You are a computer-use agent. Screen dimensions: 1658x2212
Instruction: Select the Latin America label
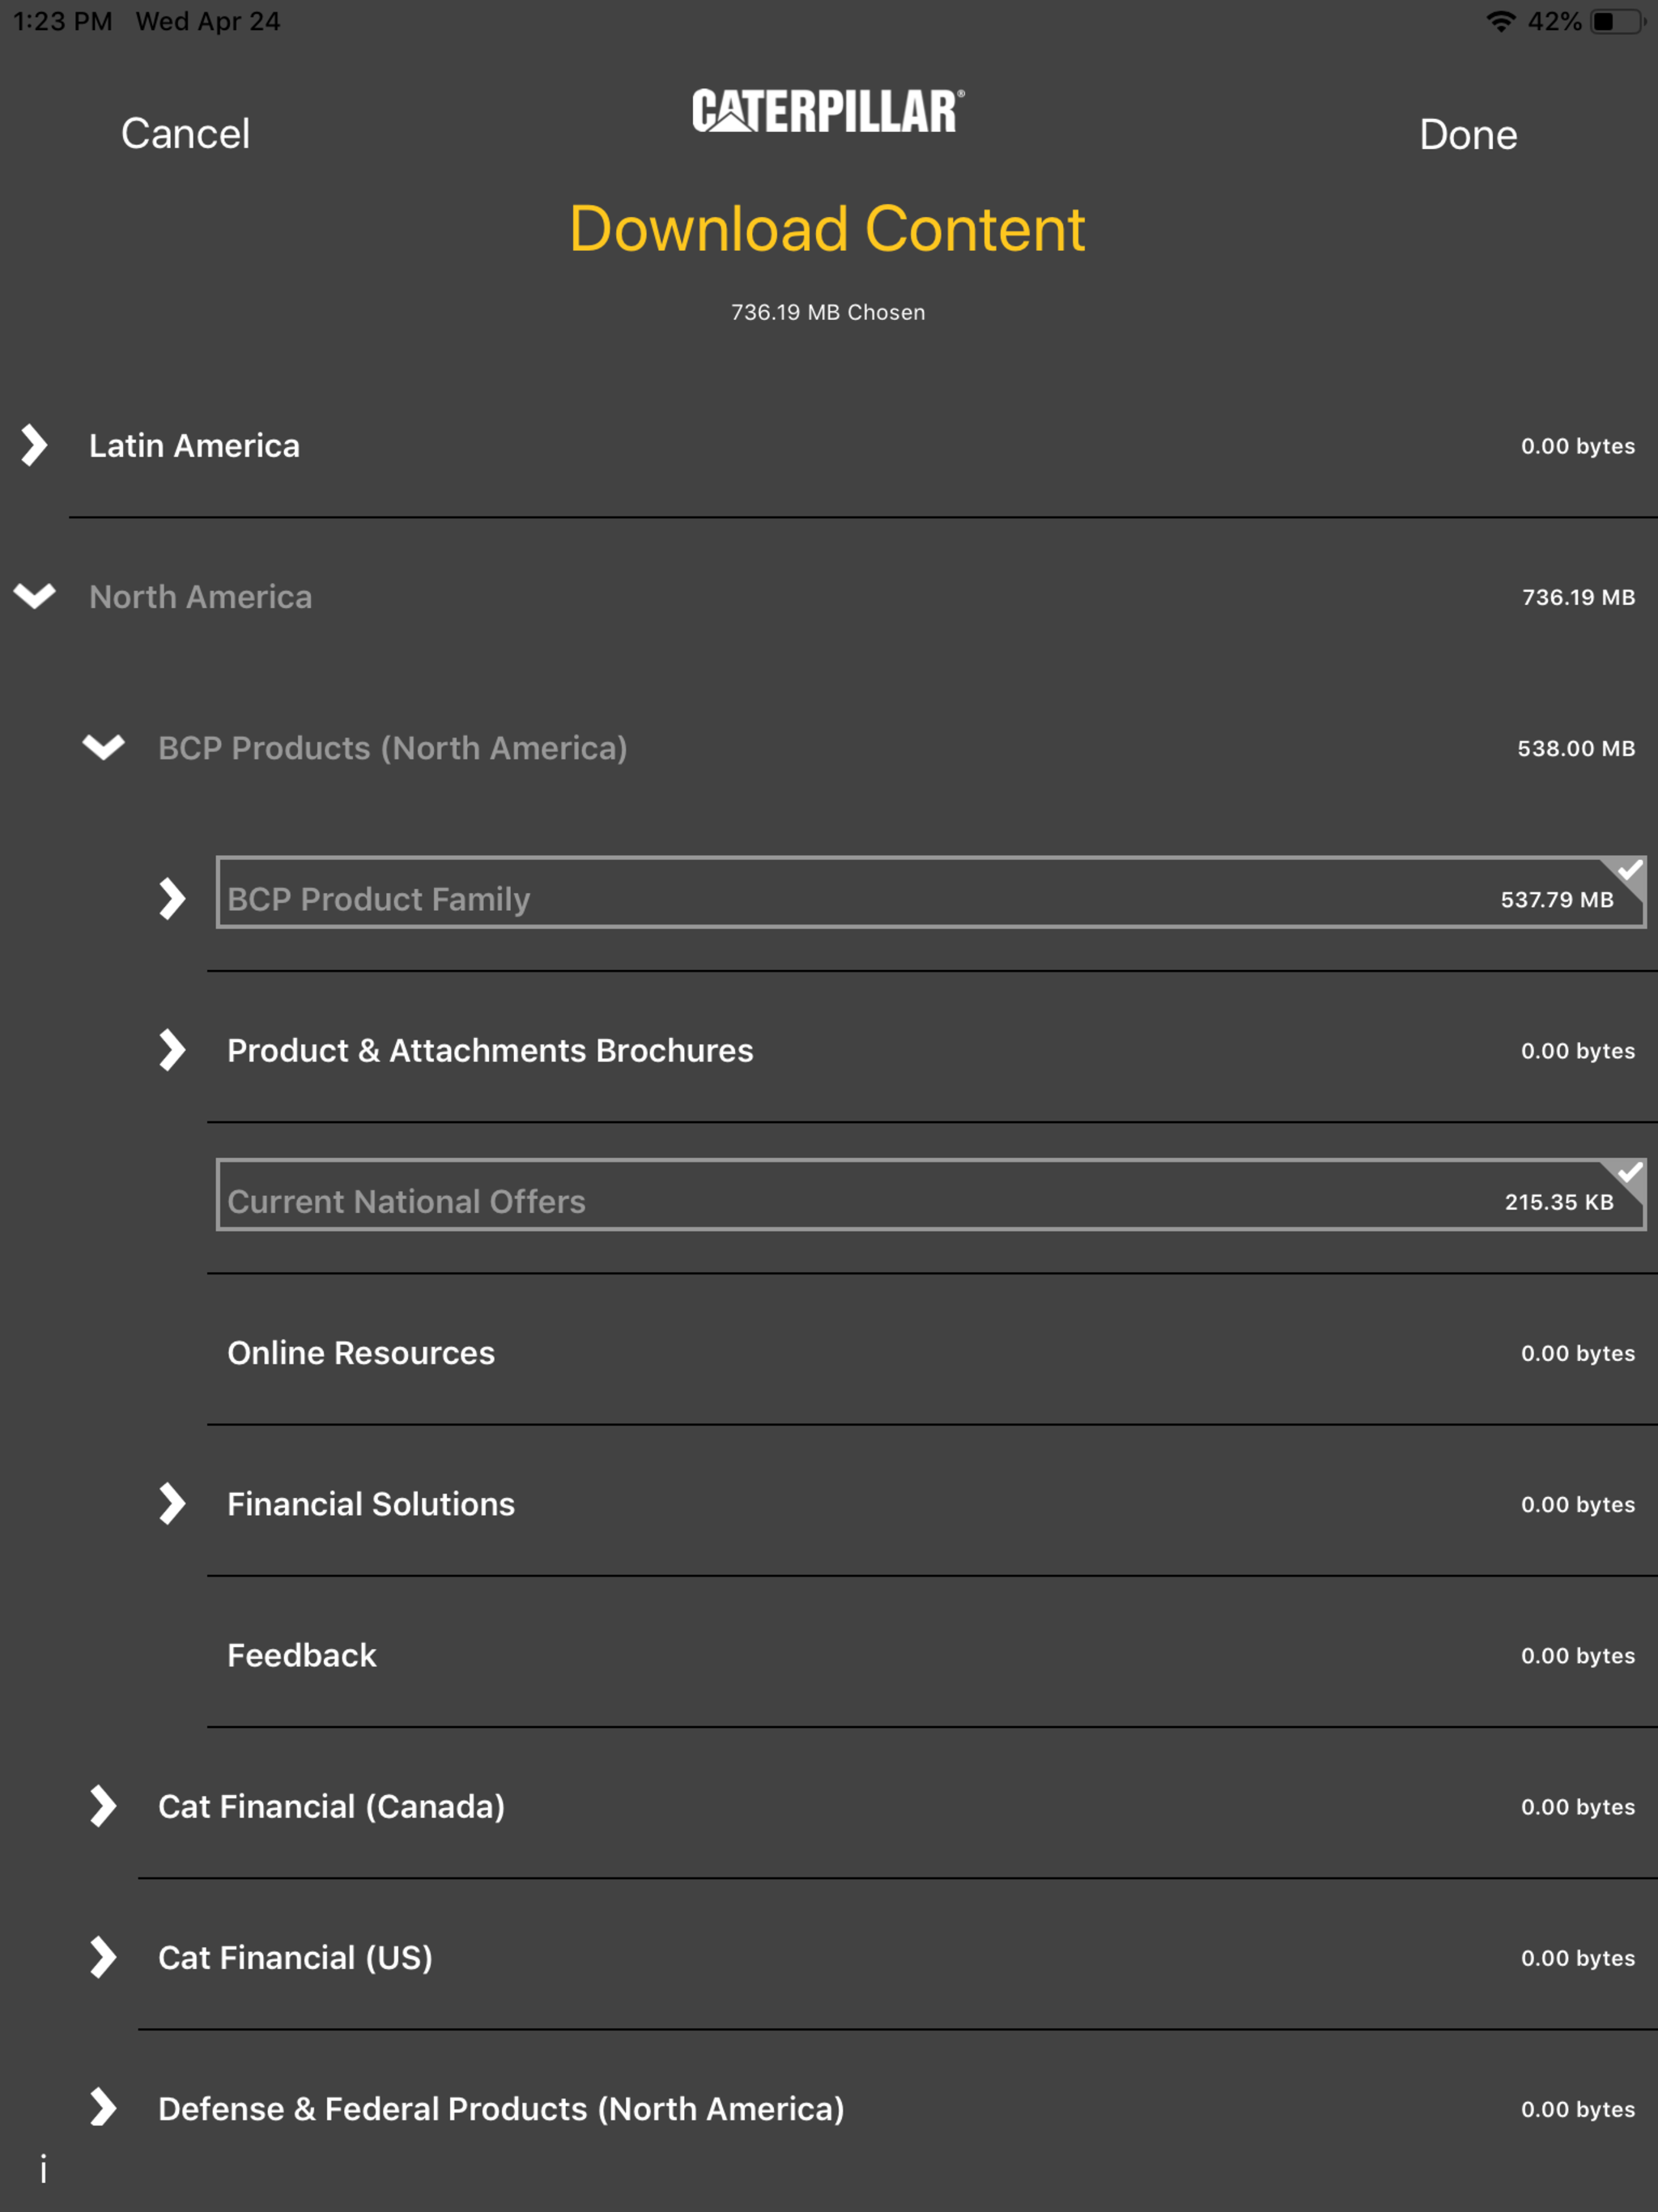point(194,445)
